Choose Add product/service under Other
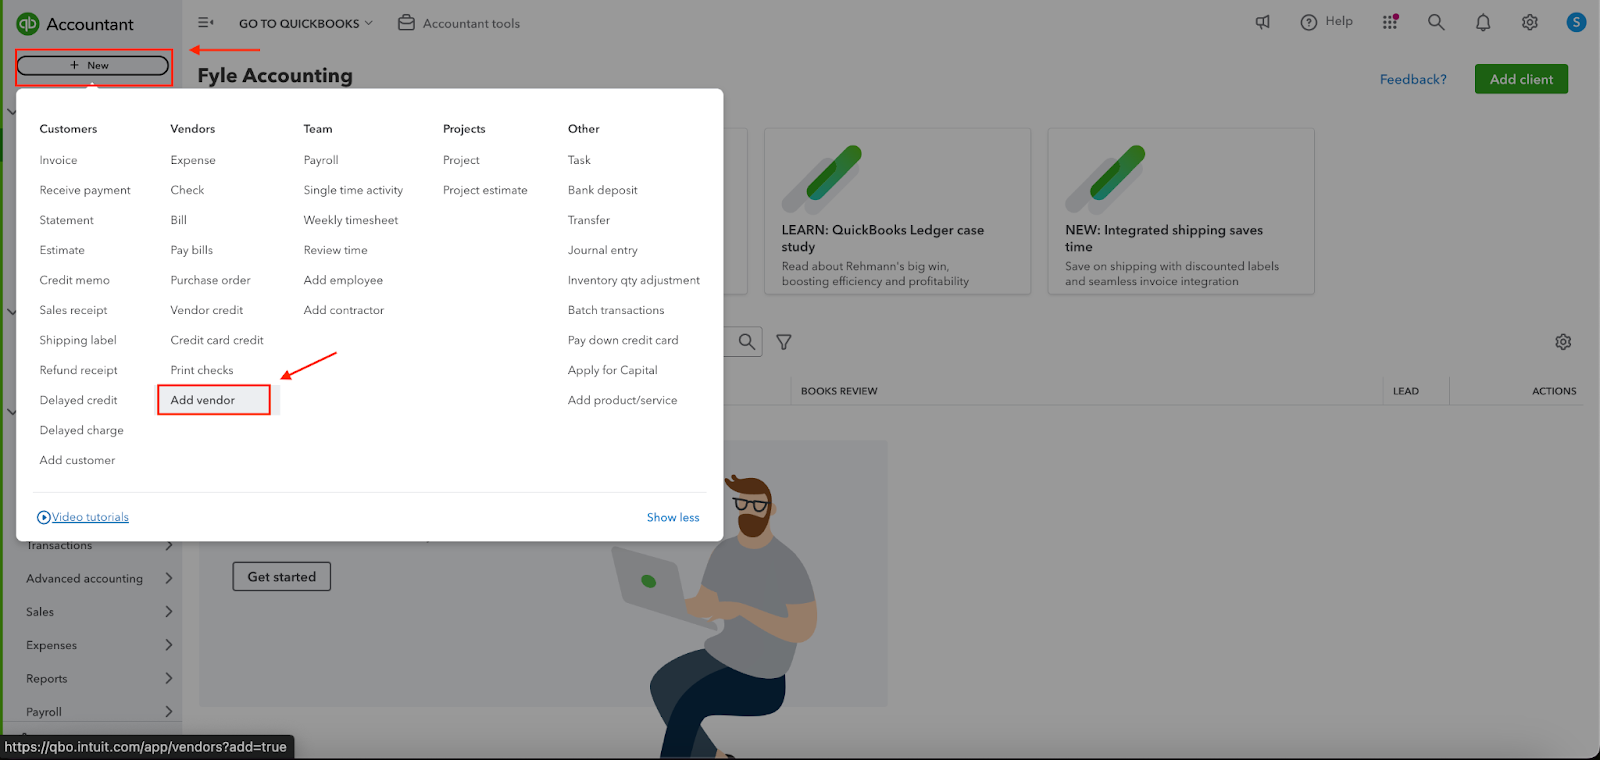Viewport: 1600px width, 760px height. (622, 400)
